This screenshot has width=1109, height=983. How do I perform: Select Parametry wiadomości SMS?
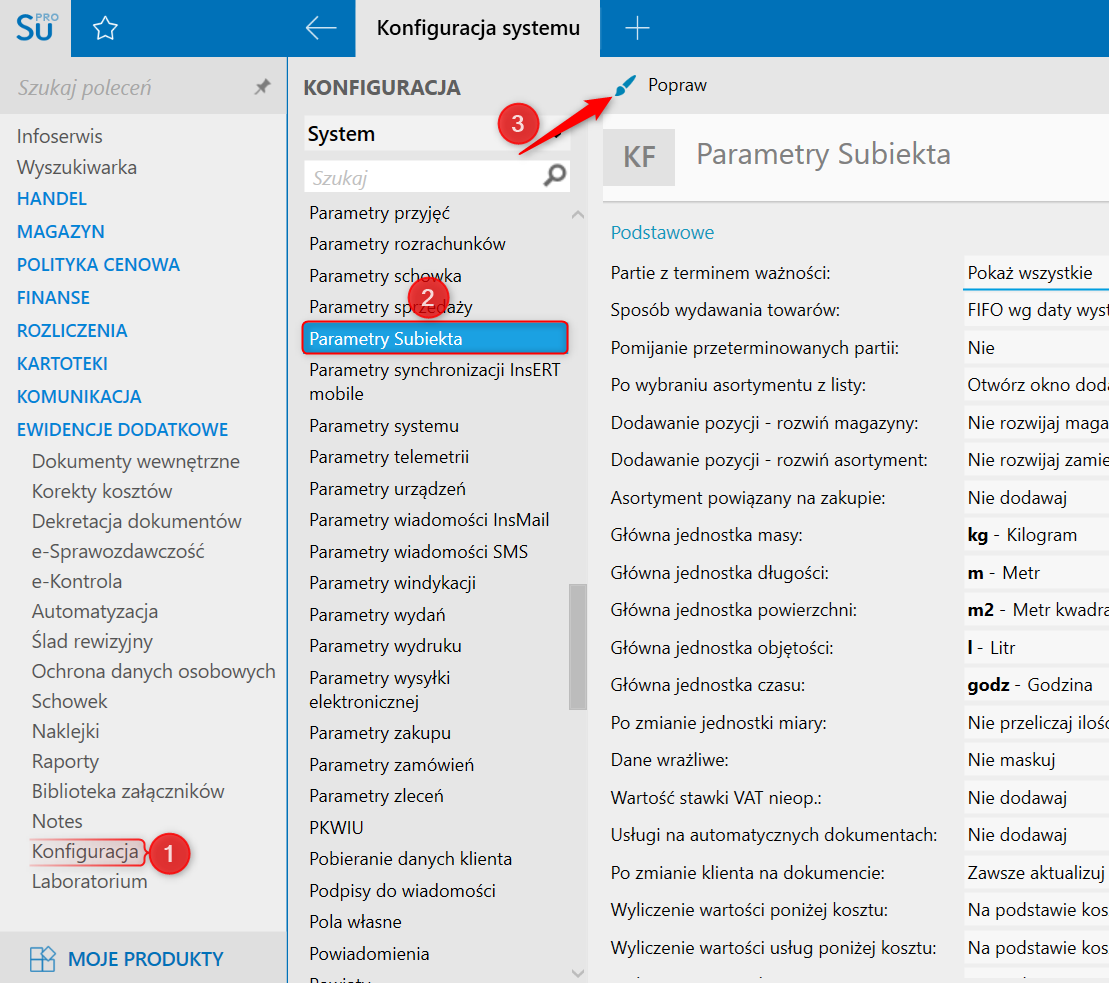(419, 552)
